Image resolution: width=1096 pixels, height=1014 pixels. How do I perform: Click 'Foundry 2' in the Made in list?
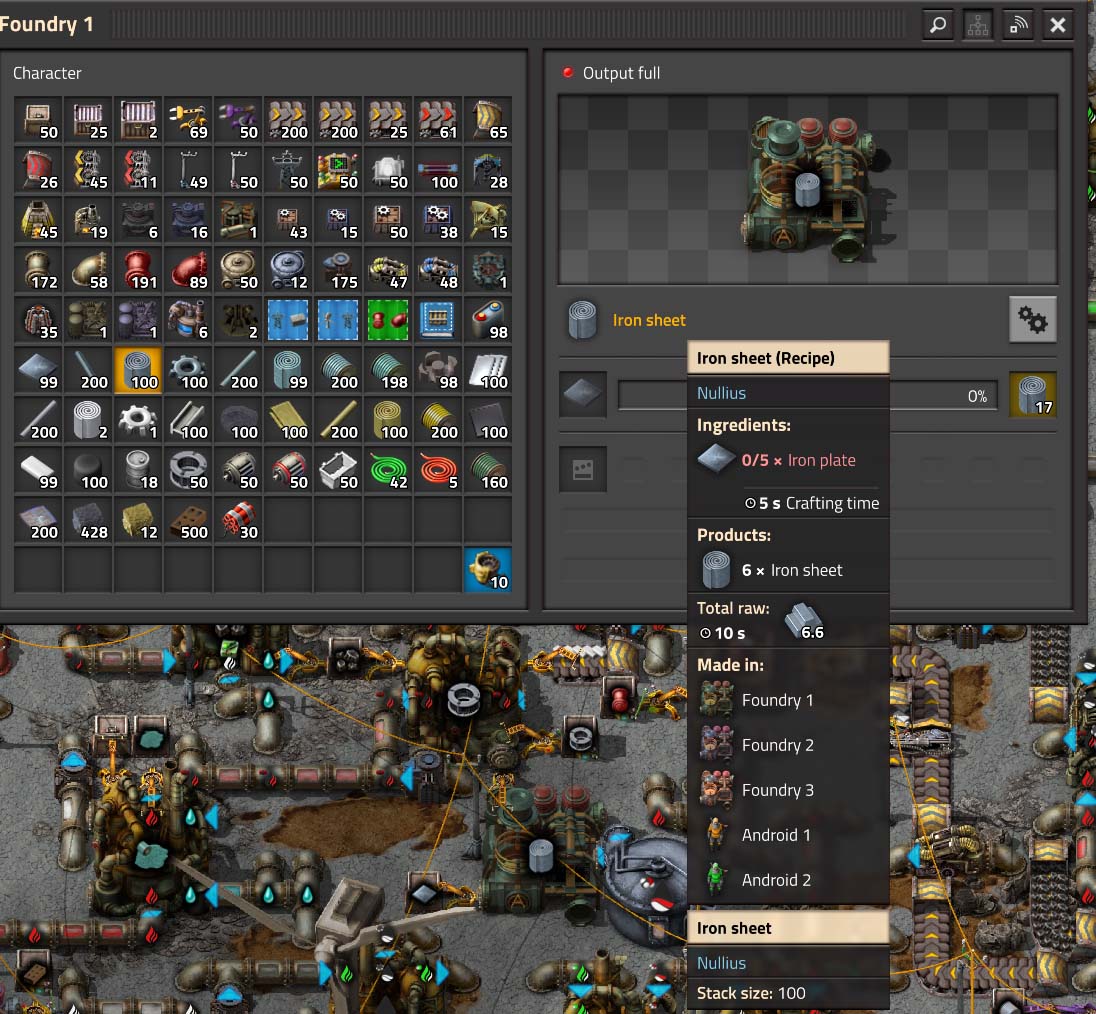(777, 745)
